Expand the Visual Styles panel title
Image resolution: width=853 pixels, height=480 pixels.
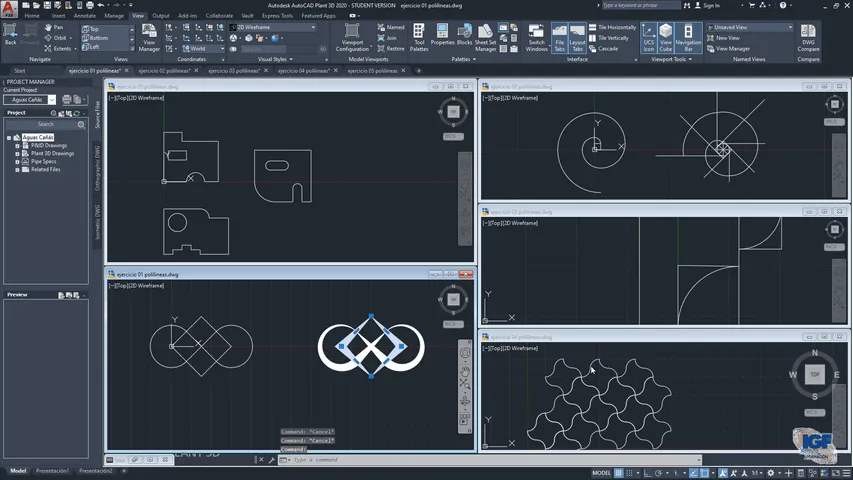(275, 59)
